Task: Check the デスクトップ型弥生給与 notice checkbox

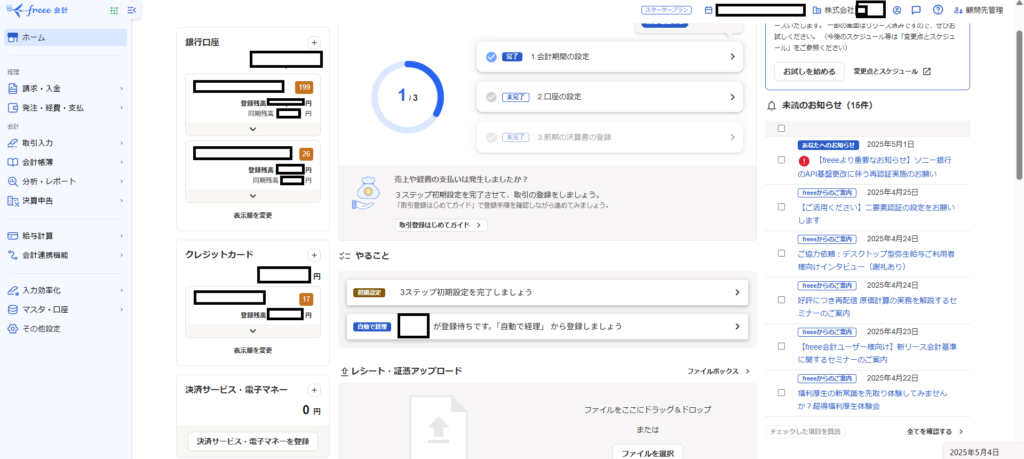Action: 781,253
